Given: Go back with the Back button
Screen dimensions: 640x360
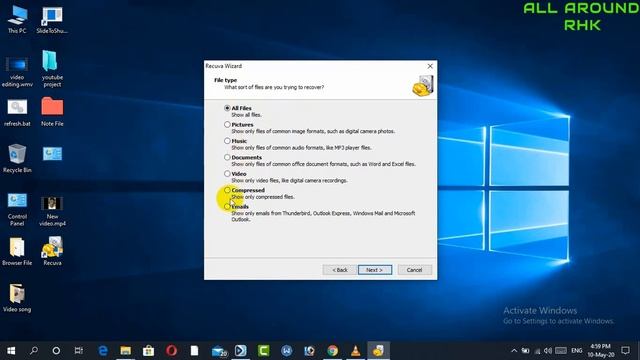Looking at the screenshot, I should 340,270.
